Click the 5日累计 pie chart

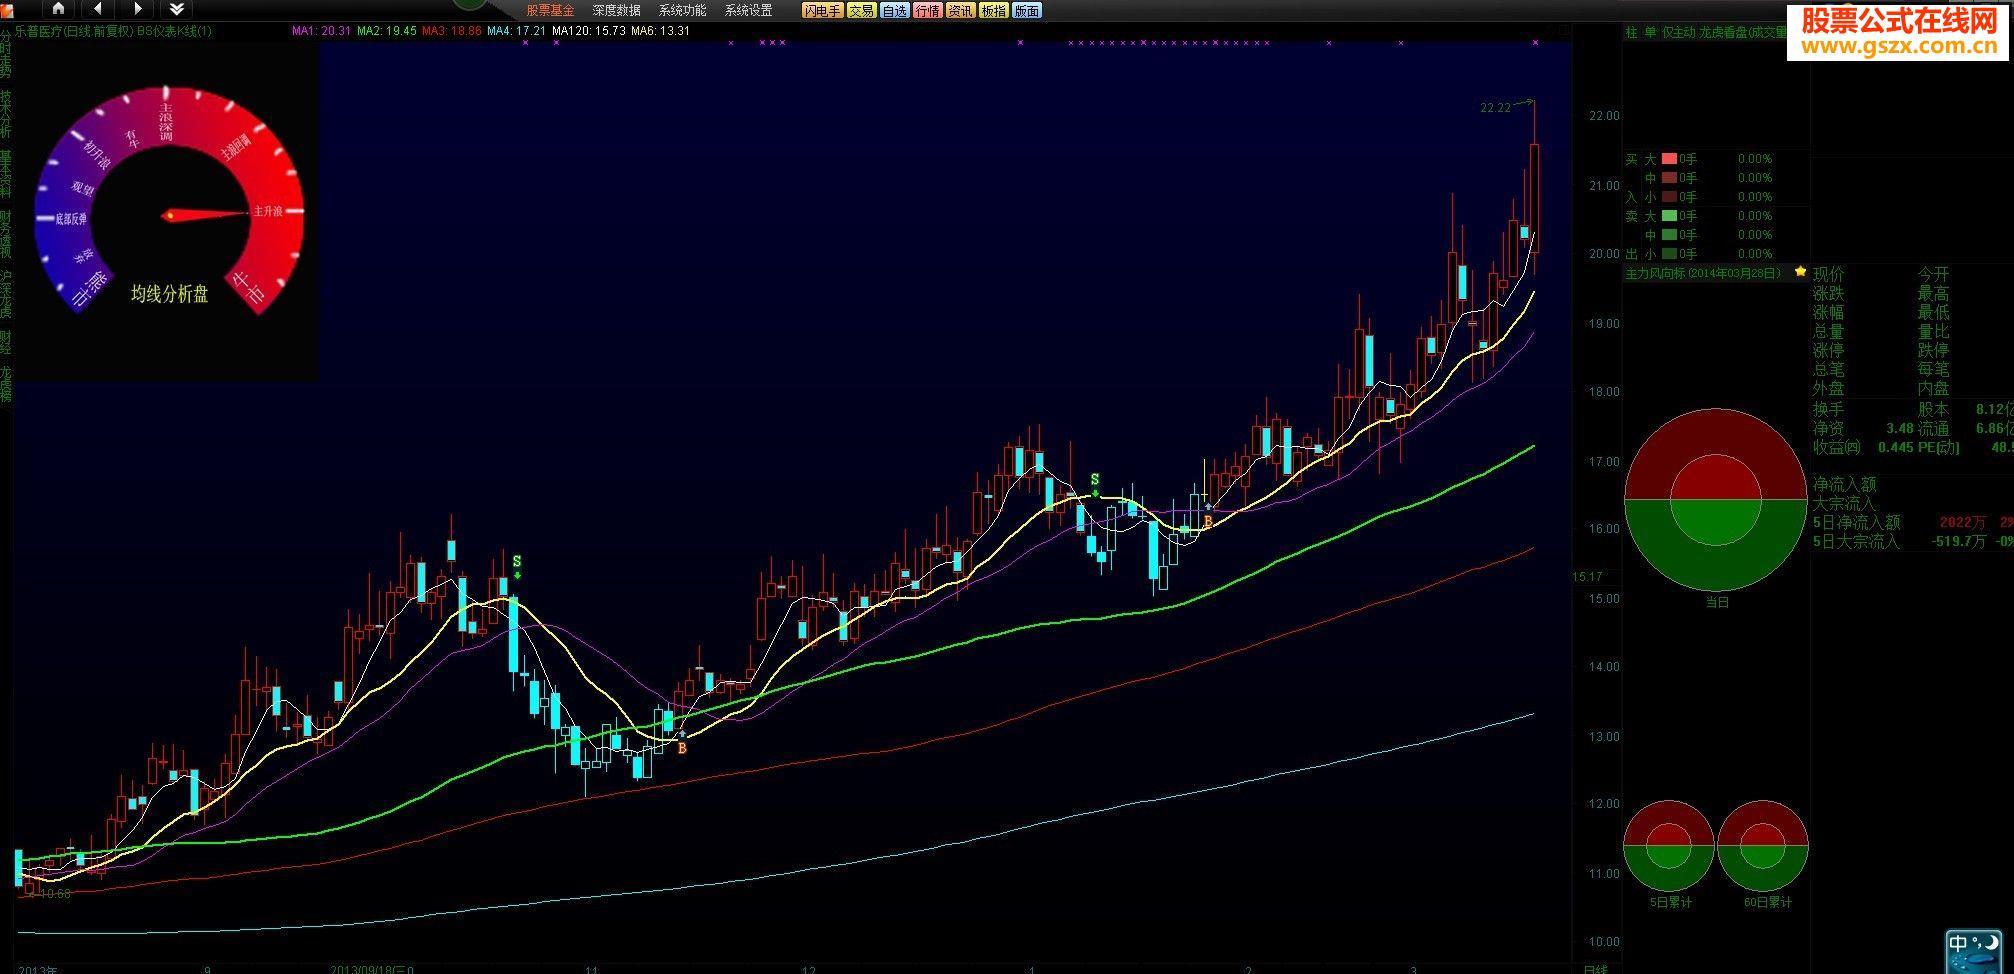(x=1669, y=846)
